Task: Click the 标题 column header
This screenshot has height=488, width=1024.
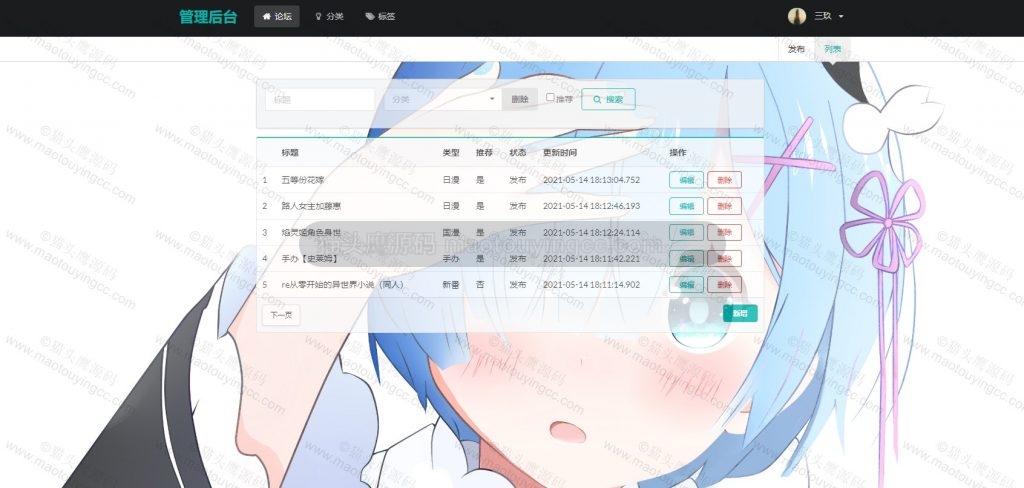Action: point(290,152)
